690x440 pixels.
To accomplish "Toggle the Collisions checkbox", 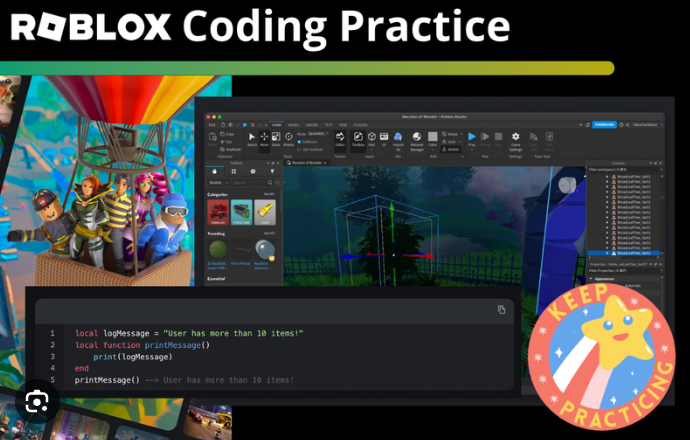I will pyautogui.click(x=299, y=142).
